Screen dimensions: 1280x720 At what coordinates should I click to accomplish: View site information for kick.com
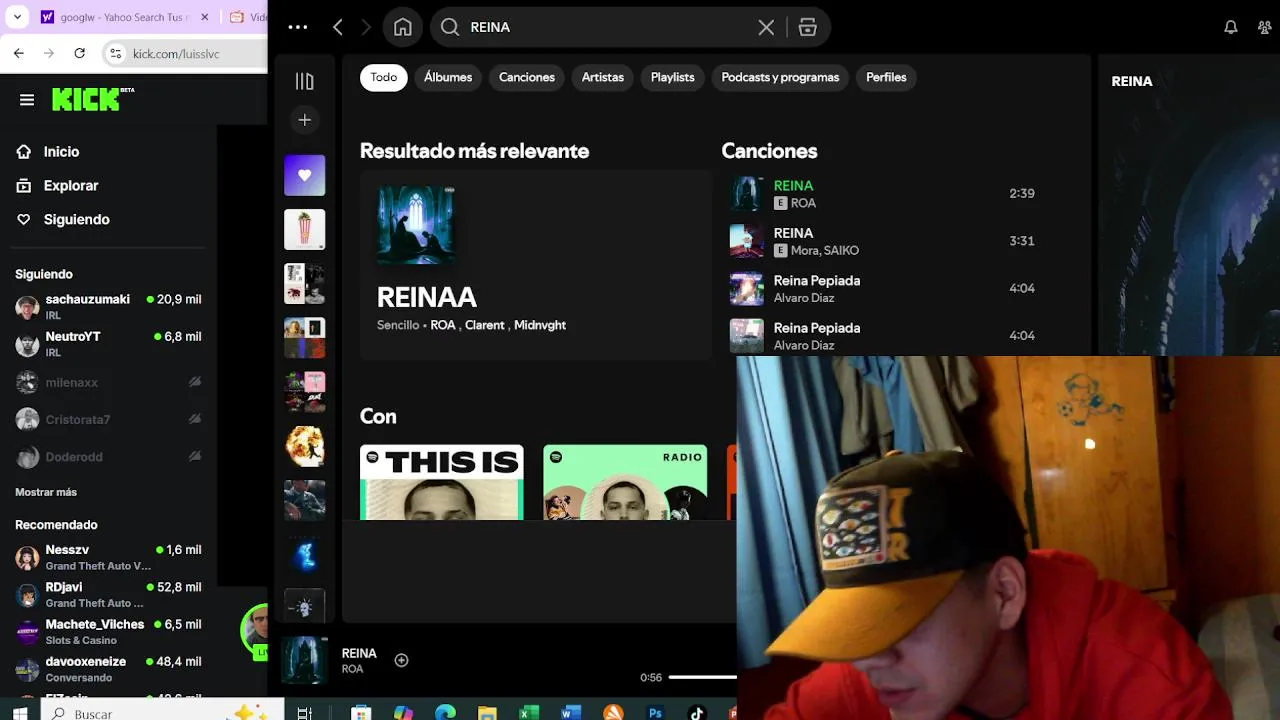coord(116,53)
